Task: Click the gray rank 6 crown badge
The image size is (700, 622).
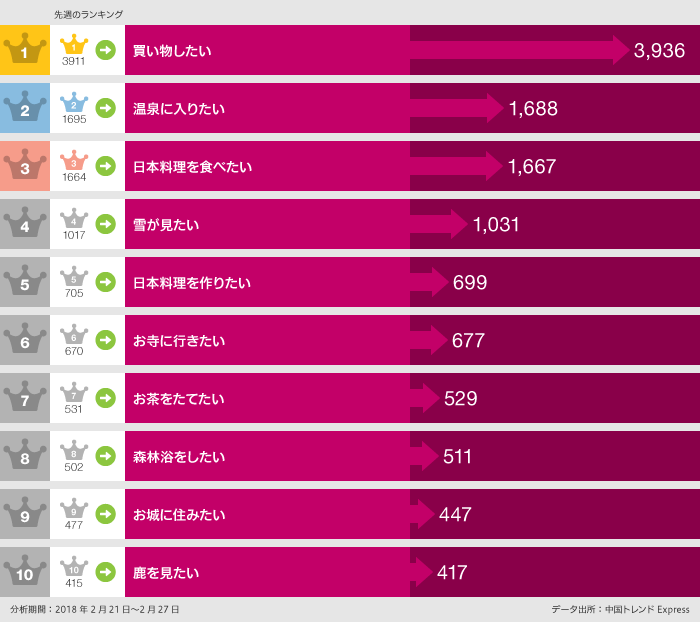Action: point(25,340)
